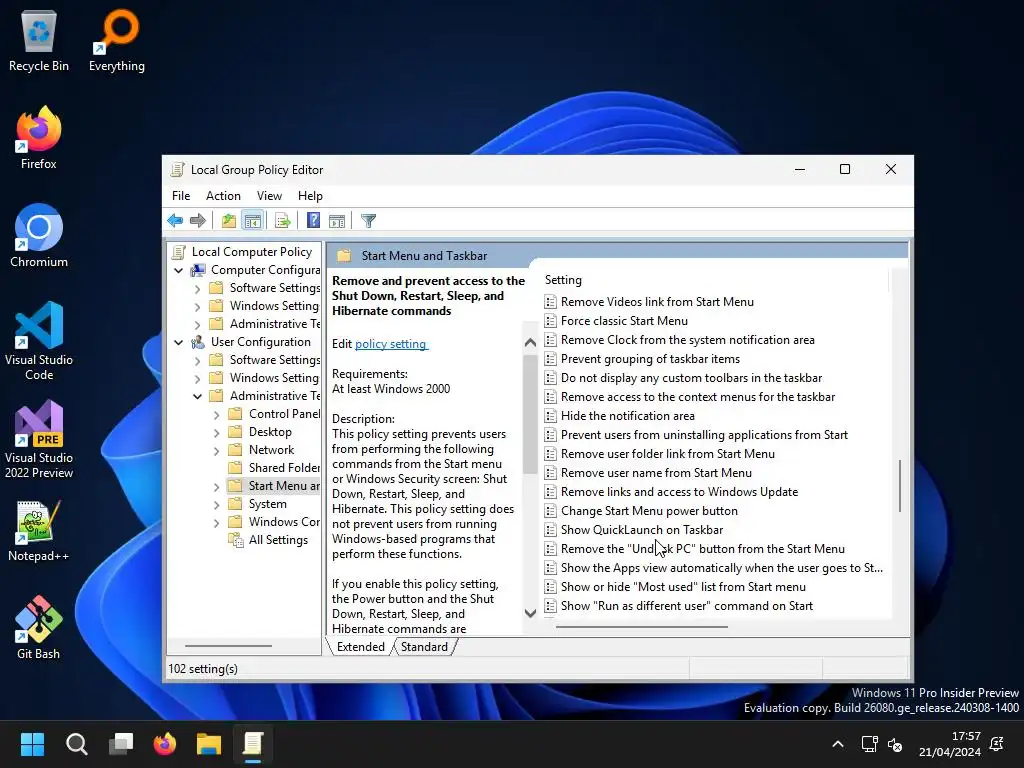Collapse Administrative Templates under User Configuration
1024x768 pixels.
(197, 396)
